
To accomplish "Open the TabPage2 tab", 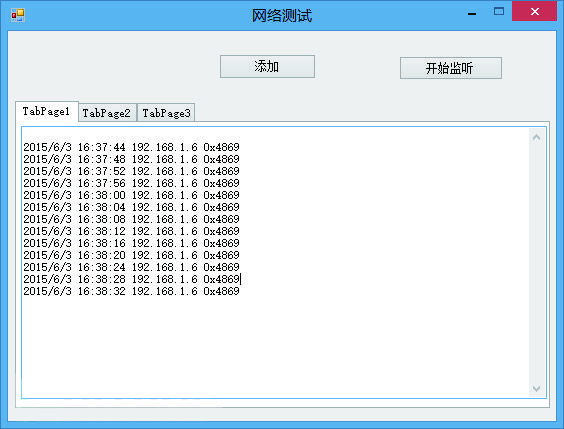I will (107, 113).
